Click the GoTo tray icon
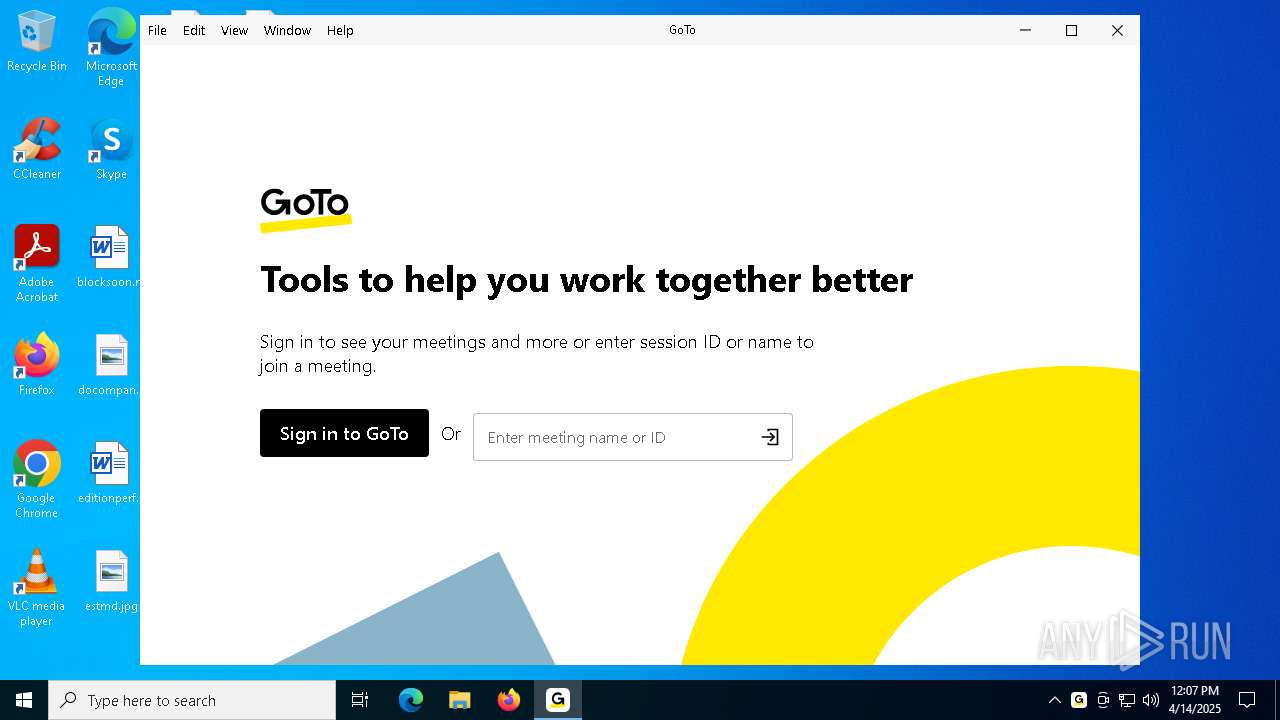The height and width of the screenshot is (720, 1280). (1078, 700)
